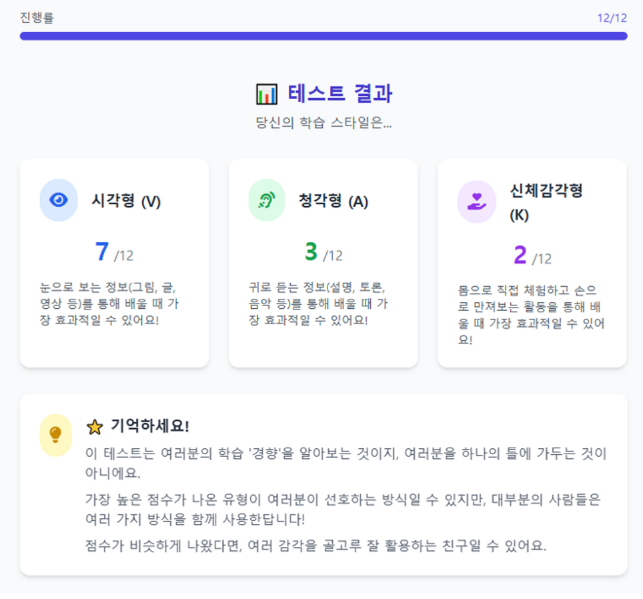Click the purple score 2 of 신체감각형

coord(519,255)
